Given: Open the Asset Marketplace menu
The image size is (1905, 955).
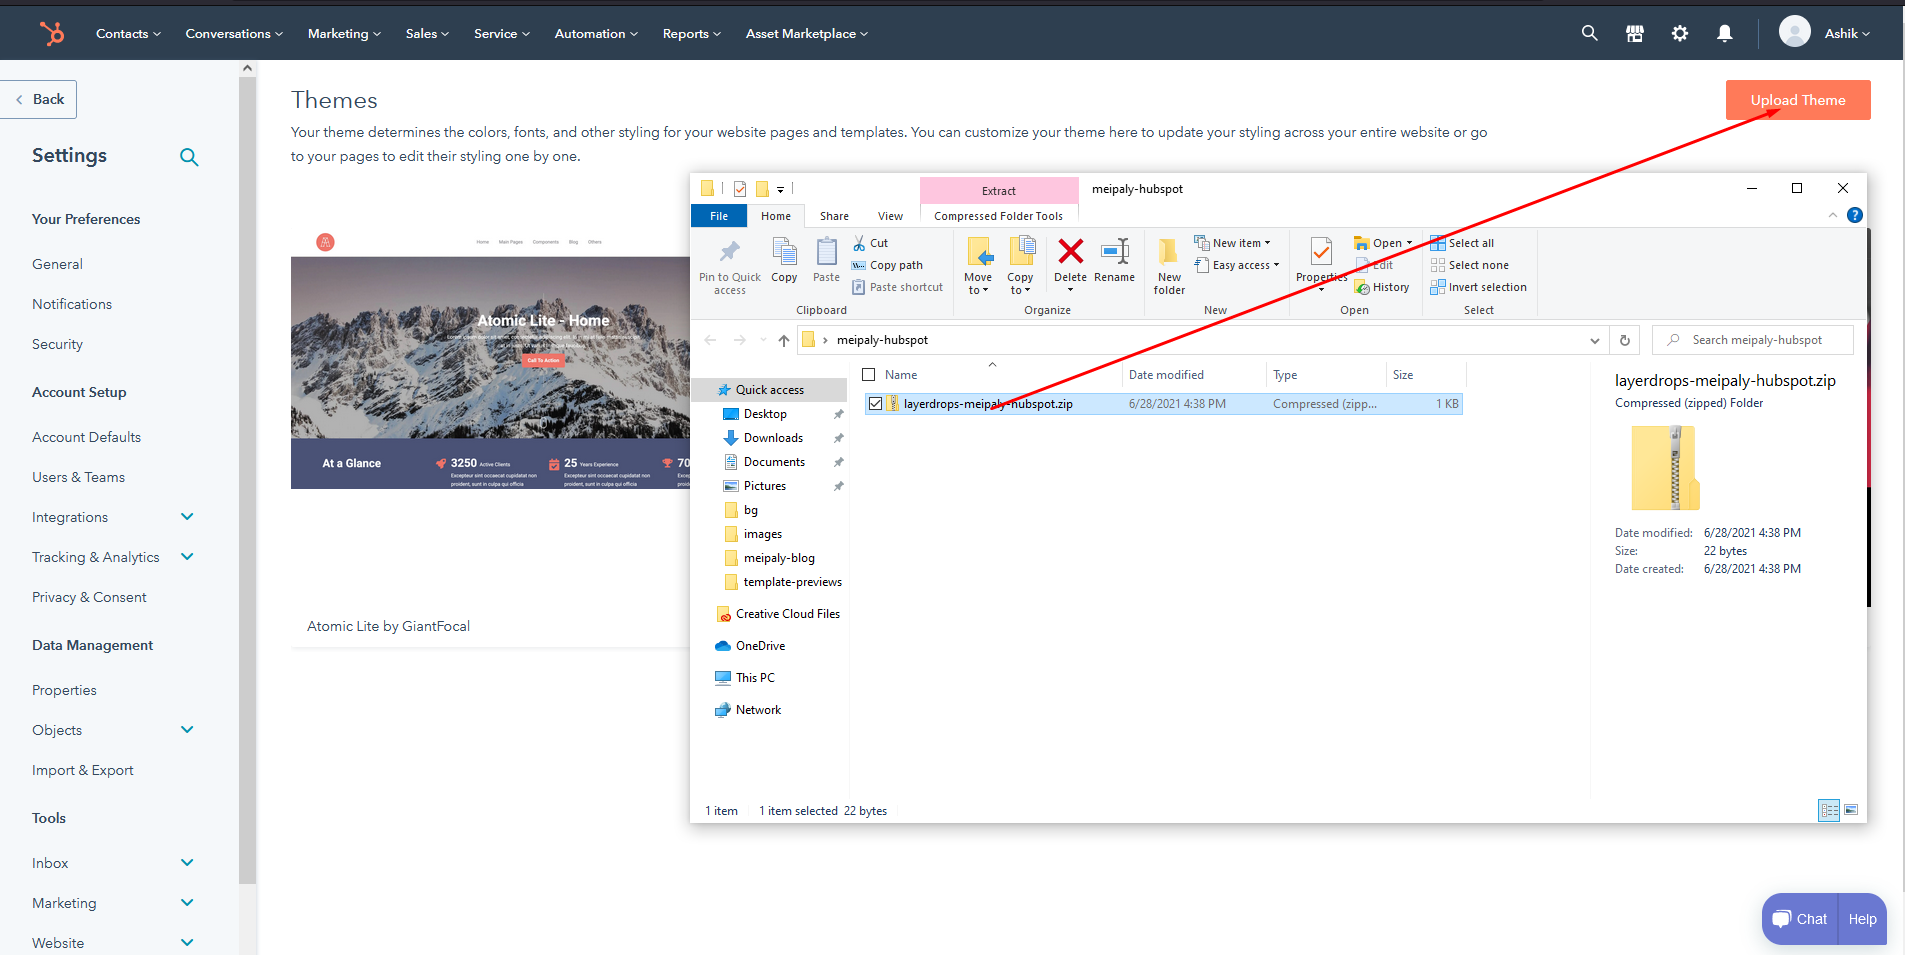Looking at the screenshot, I should point(807,34).
